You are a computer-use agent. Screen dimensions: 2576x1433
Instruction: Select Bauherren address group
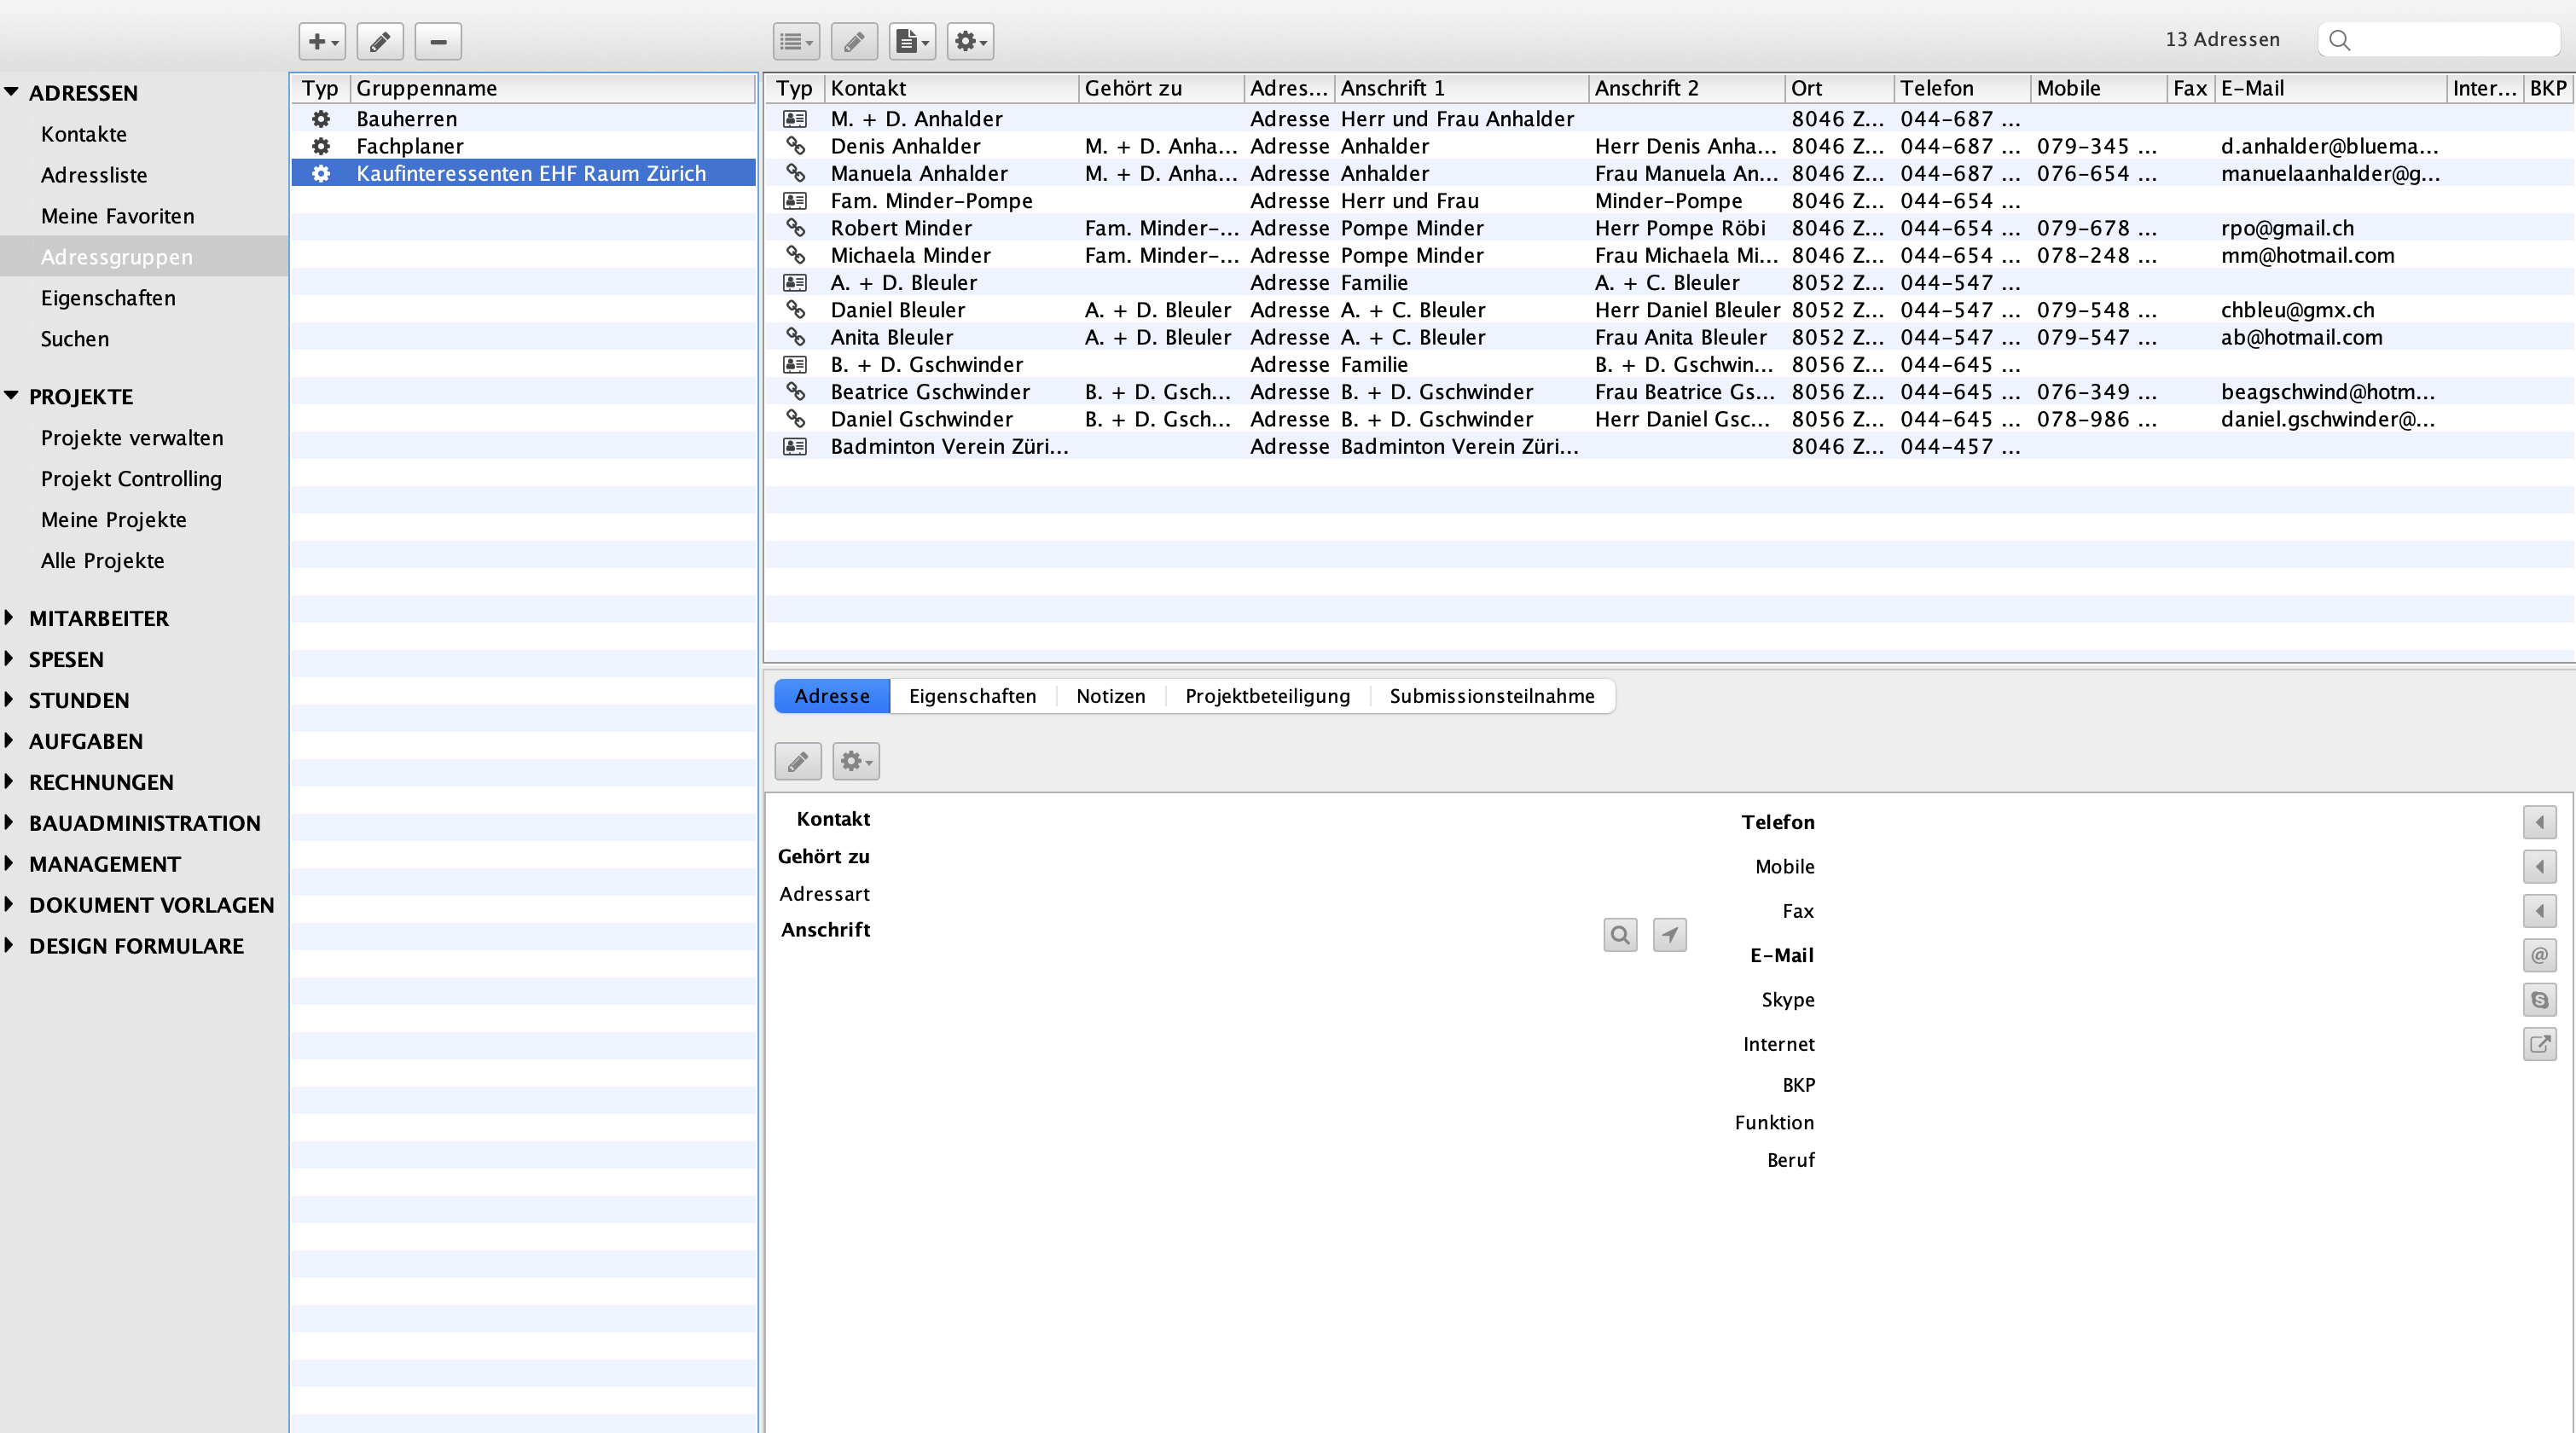point(406,119)
